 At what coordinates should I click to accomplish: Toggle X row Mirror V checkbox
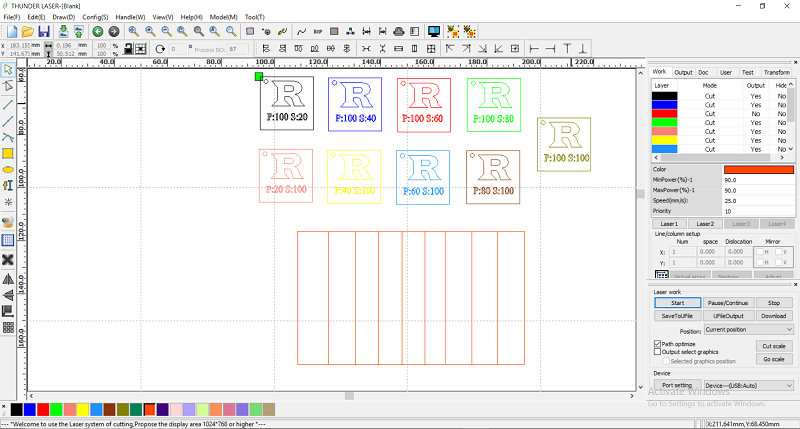[779, 252]
